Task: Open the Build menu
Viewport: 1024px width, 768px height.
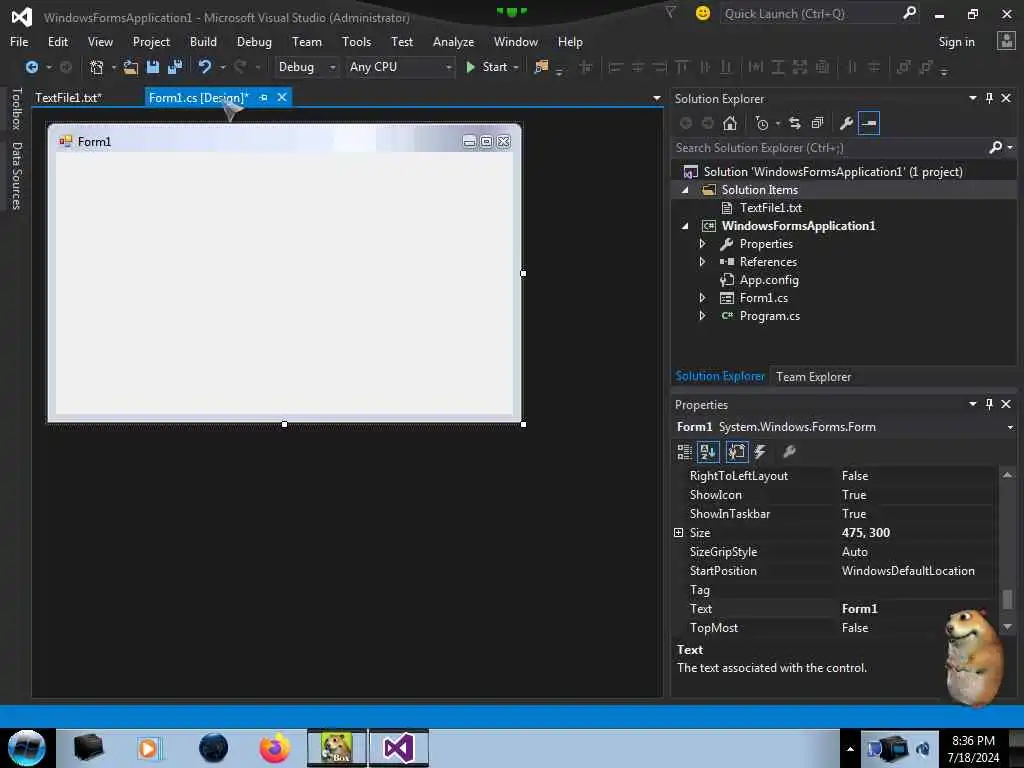Action: coord(203,42)
